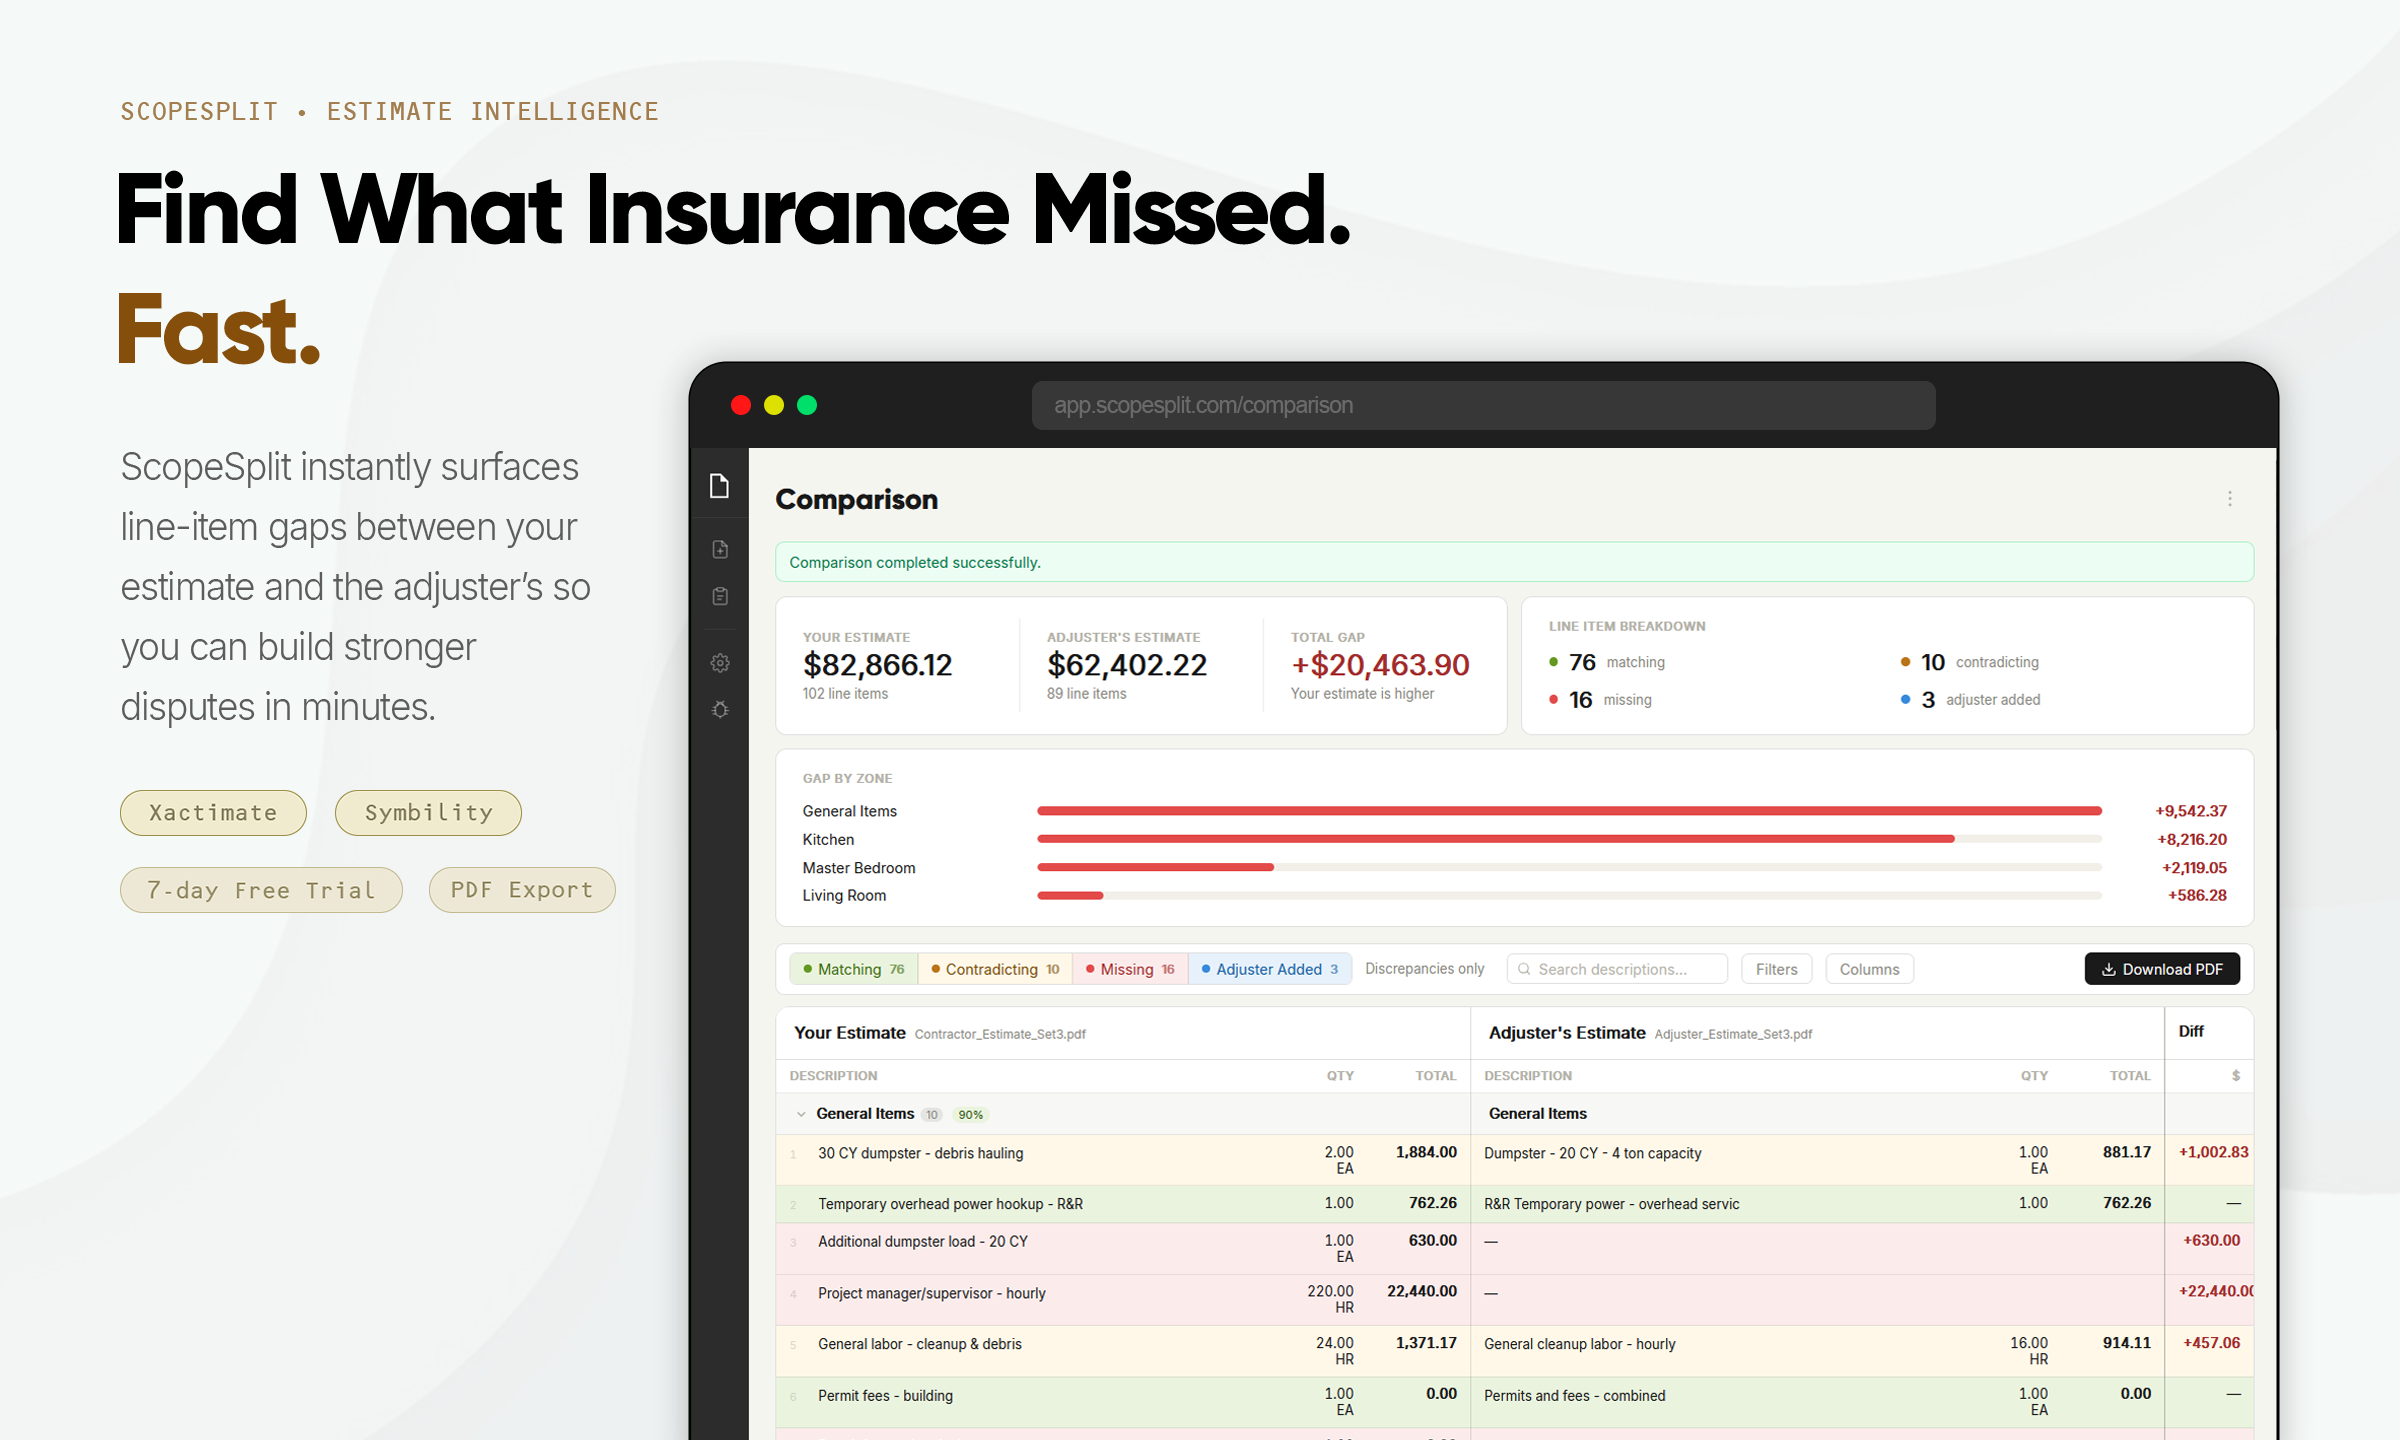Open the clipboard icon in the sidebar
The height and width of the screenshot is (1440, 2400).
click(x=720, y=596)
